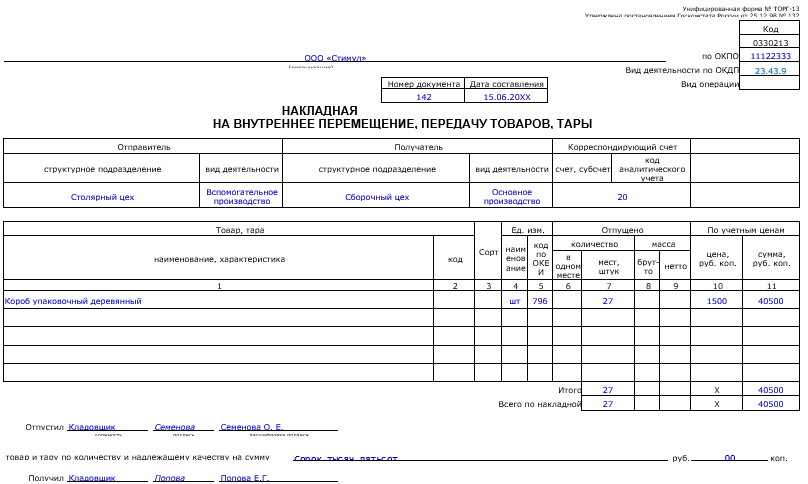This screenshot has width=808, height=484.
Task: Click the Ед. изм. header
Action: tap(527, 230)
